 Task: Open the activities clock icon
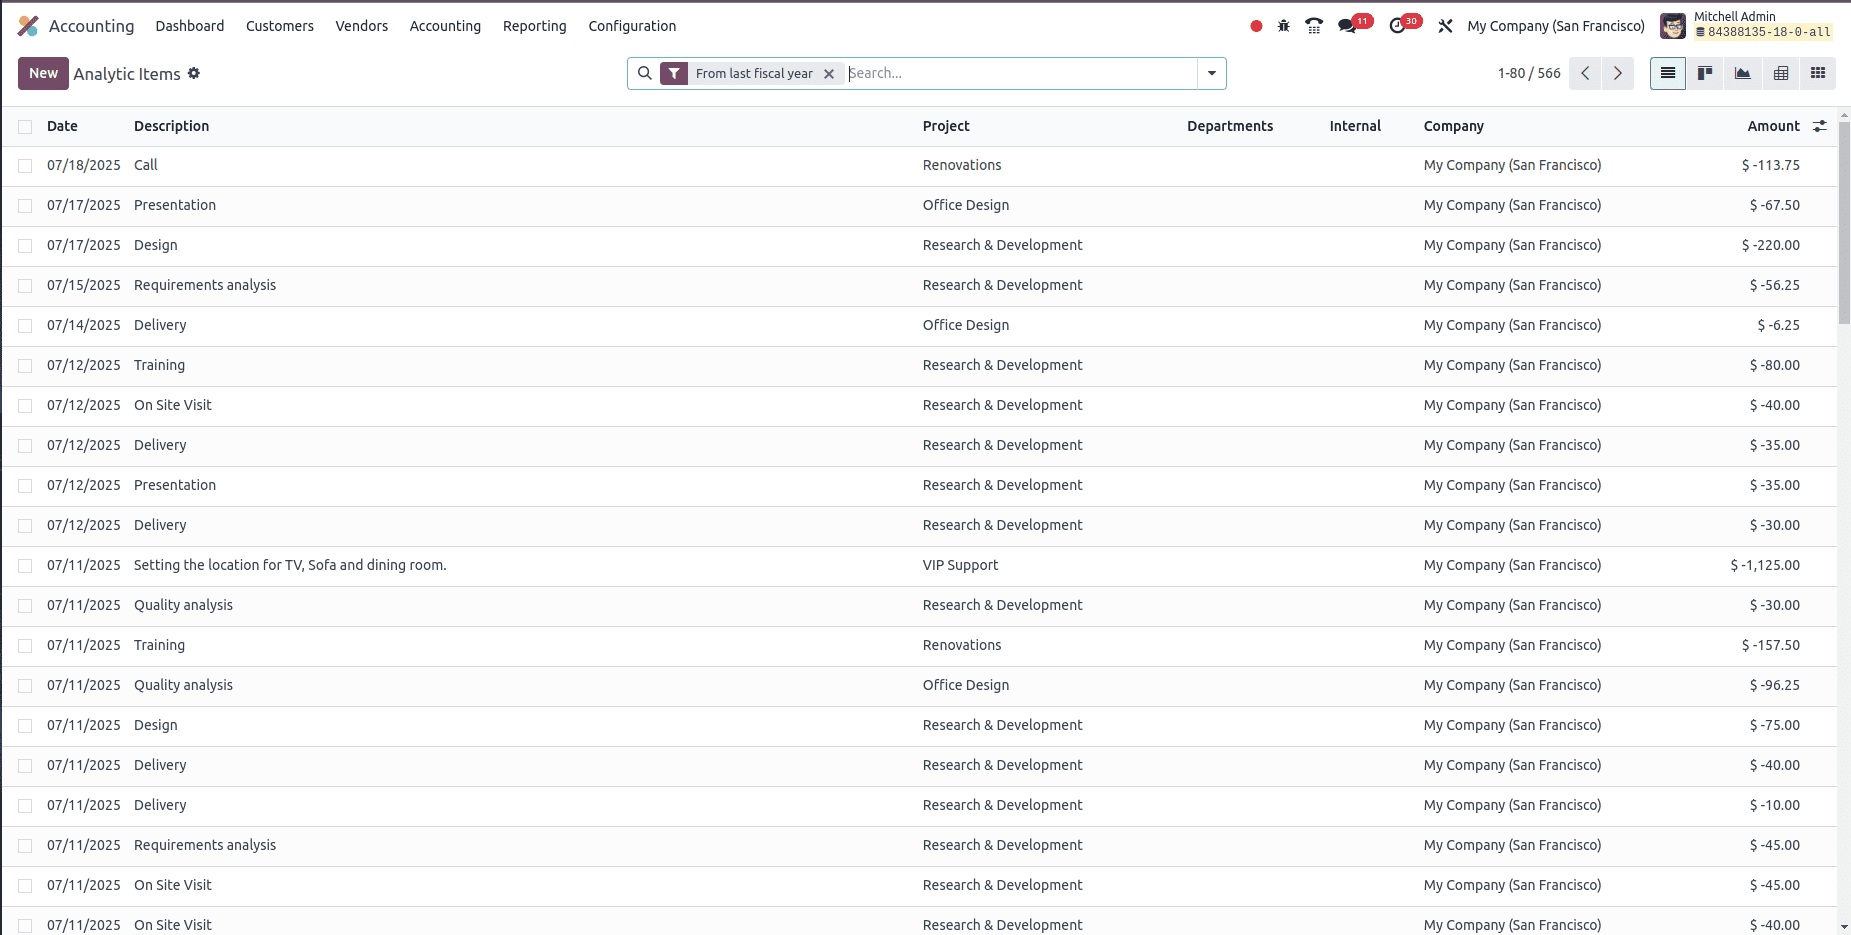1398,26
